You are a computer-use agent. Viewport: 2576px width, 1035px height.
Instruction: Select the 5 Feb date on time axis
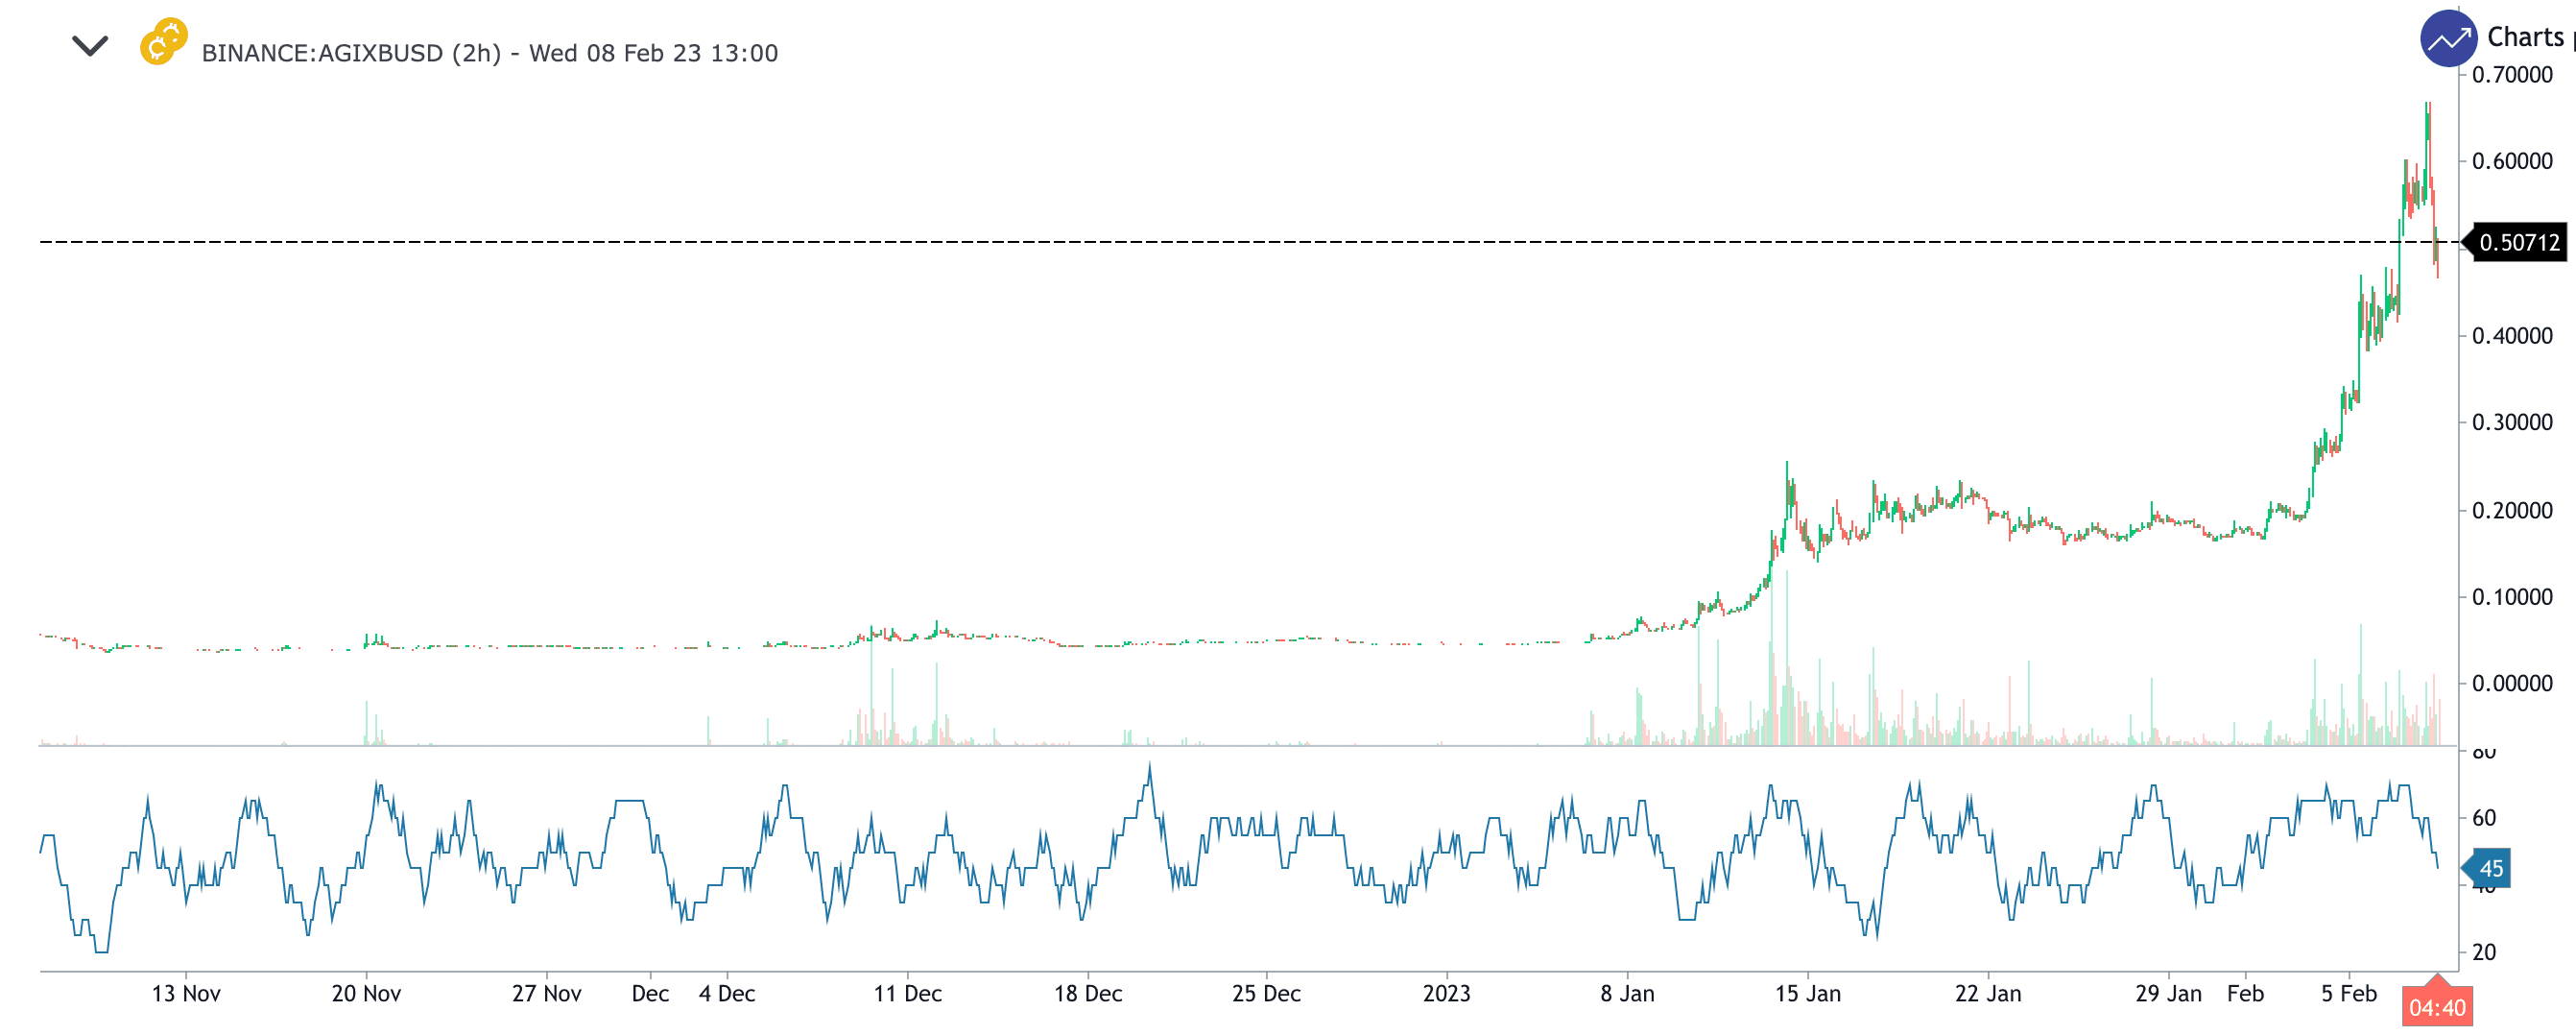point(2348,993)
